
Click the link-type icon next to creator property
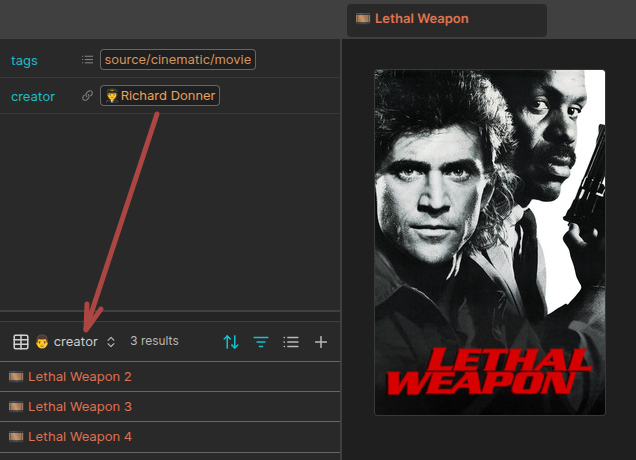point(87,96)
